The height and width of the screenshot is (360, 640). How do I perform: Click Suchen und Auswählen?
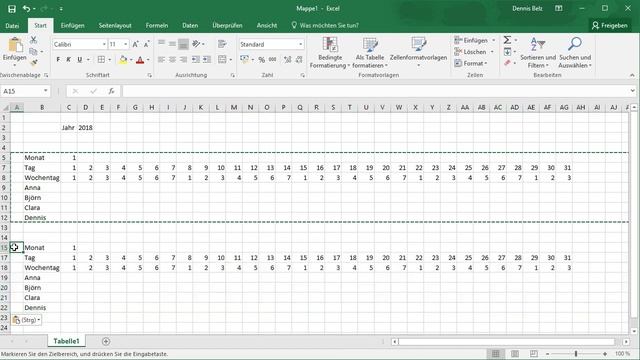(575, 53)
